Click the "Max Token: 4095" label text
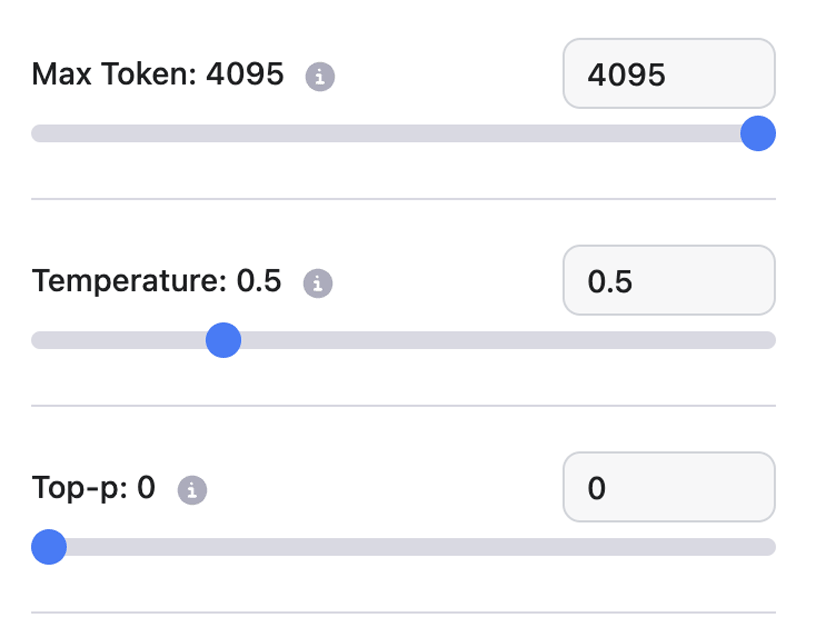Viewport: 816px width, 619px height. (x=158, y=74)
